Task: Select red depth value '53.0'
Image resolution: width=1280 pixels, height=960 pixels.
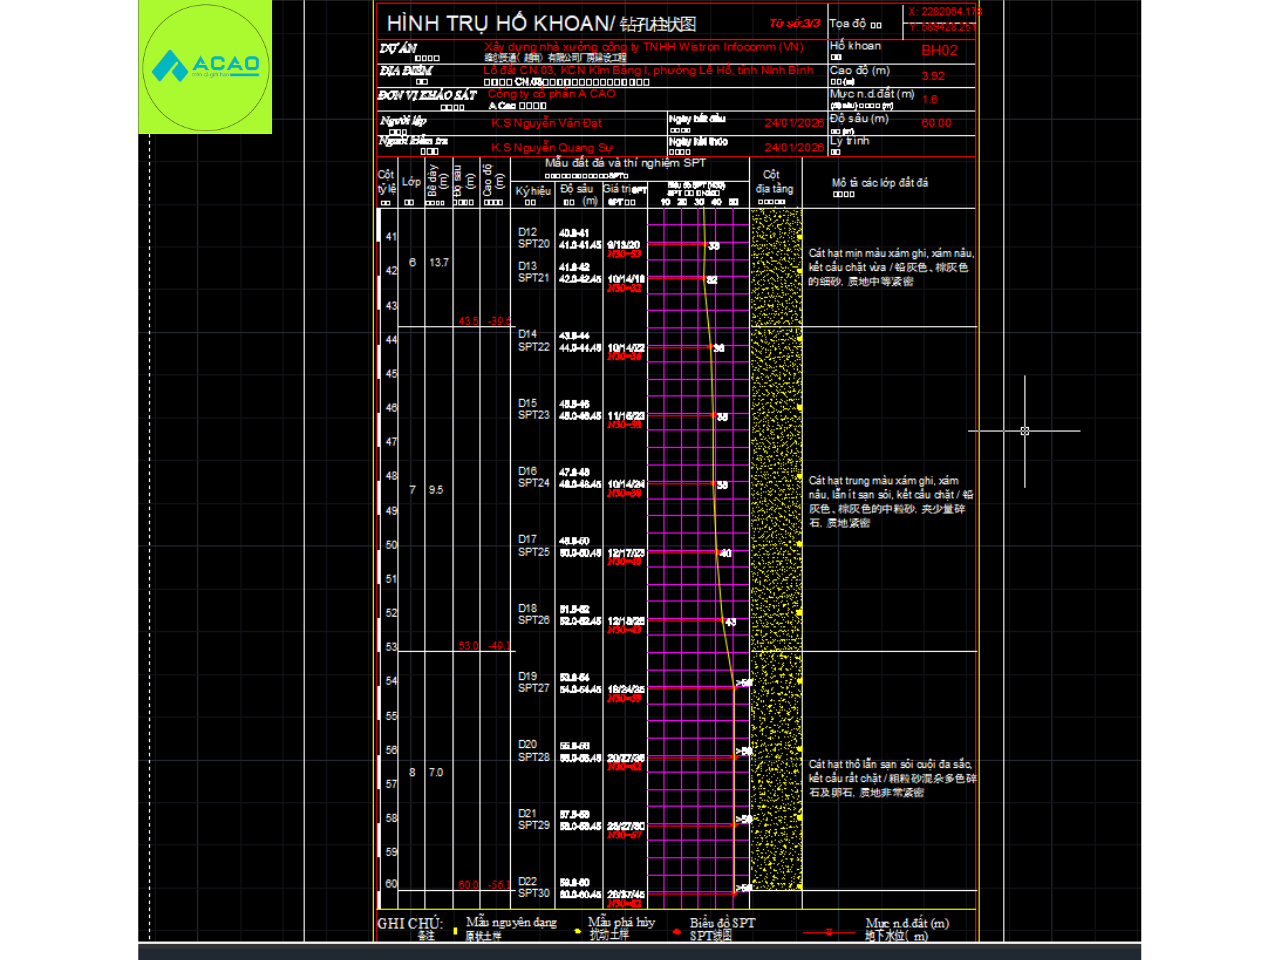Action: pos(469,646)
